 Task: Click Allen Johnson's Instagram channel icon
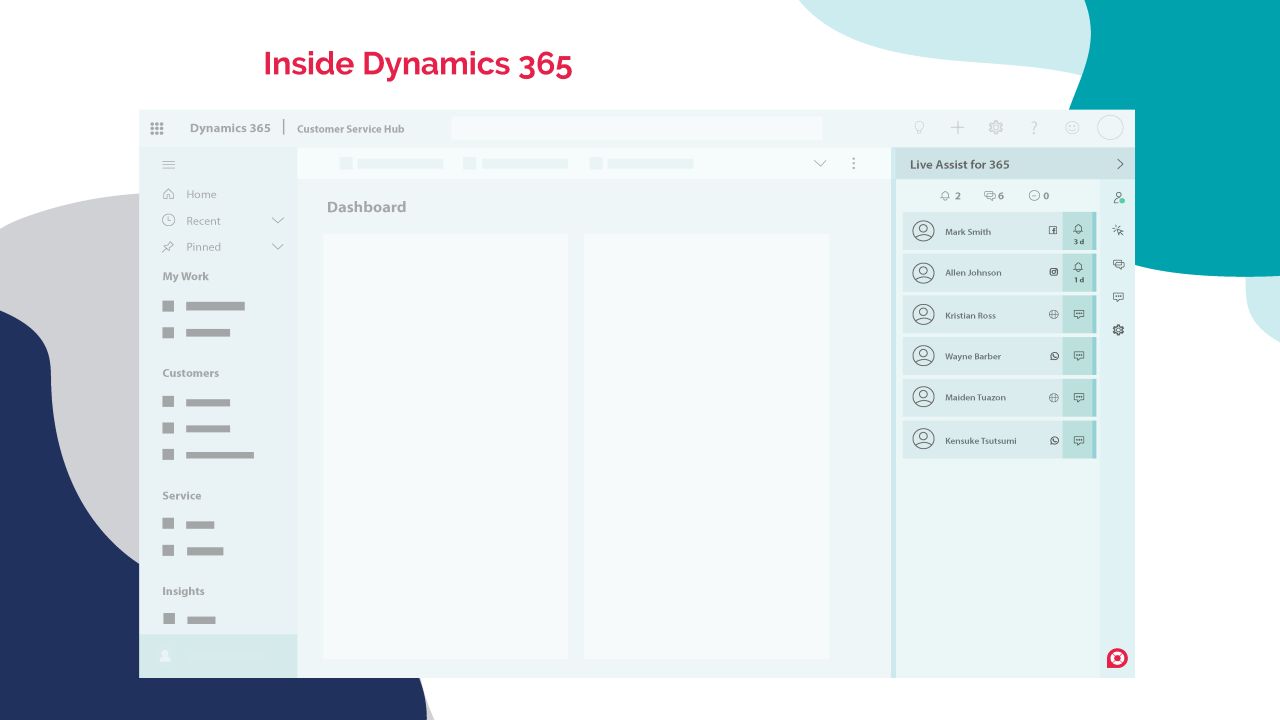coord(1053,272)
